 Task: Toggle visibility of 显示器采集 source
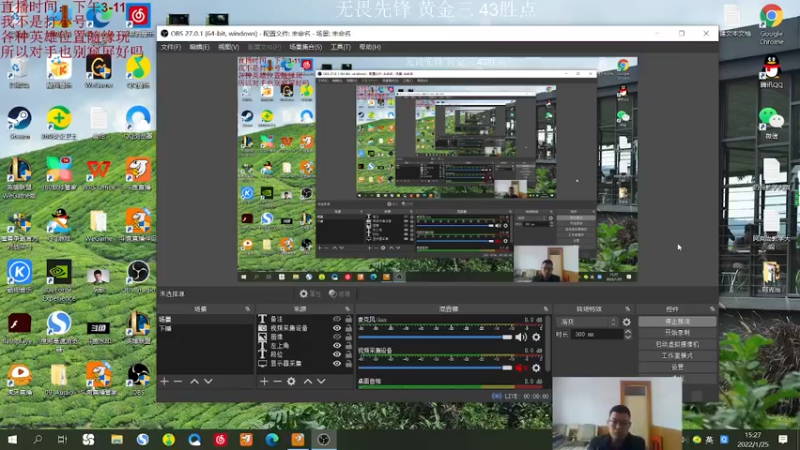point(337,363)
